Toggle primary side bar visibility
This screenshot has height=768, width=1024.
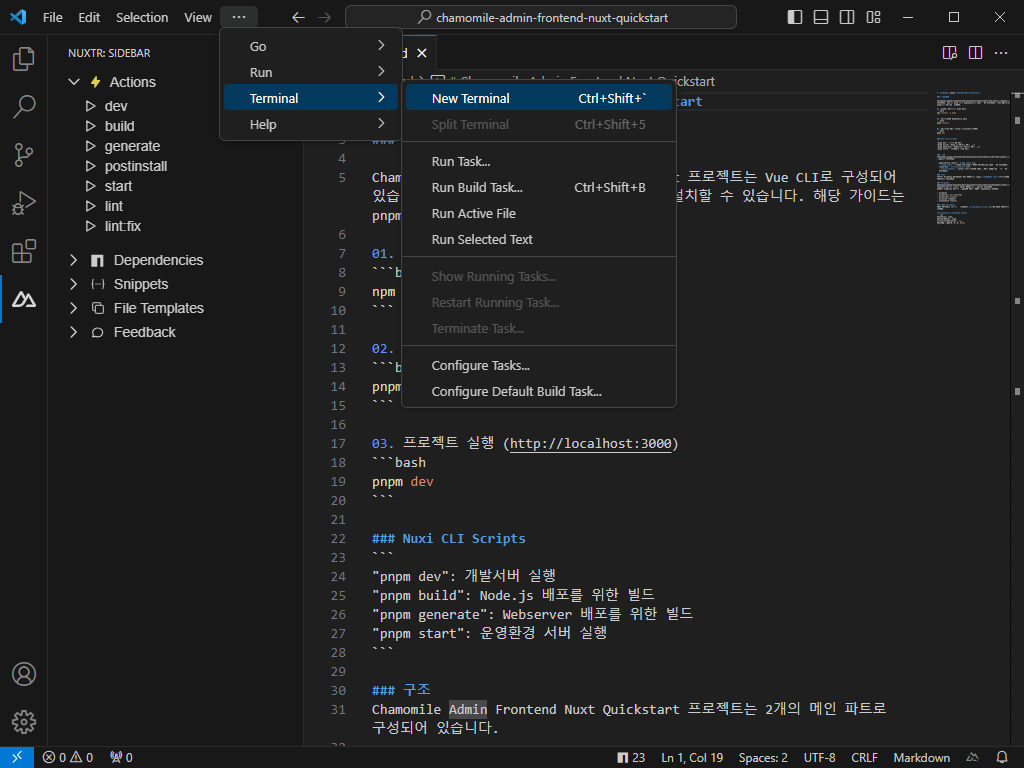pos(795,17)
